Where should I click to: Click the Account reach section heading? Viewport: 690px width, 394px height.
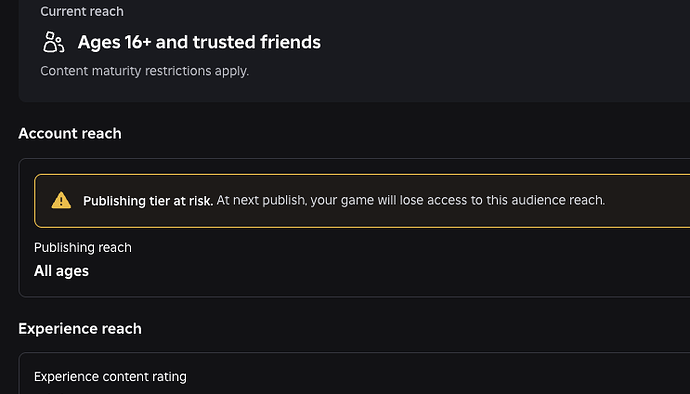coord(70,133)
